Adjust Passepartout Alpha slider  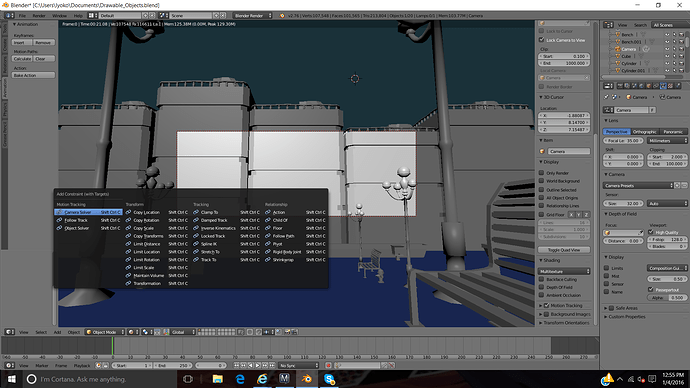(x=667, y=297)
